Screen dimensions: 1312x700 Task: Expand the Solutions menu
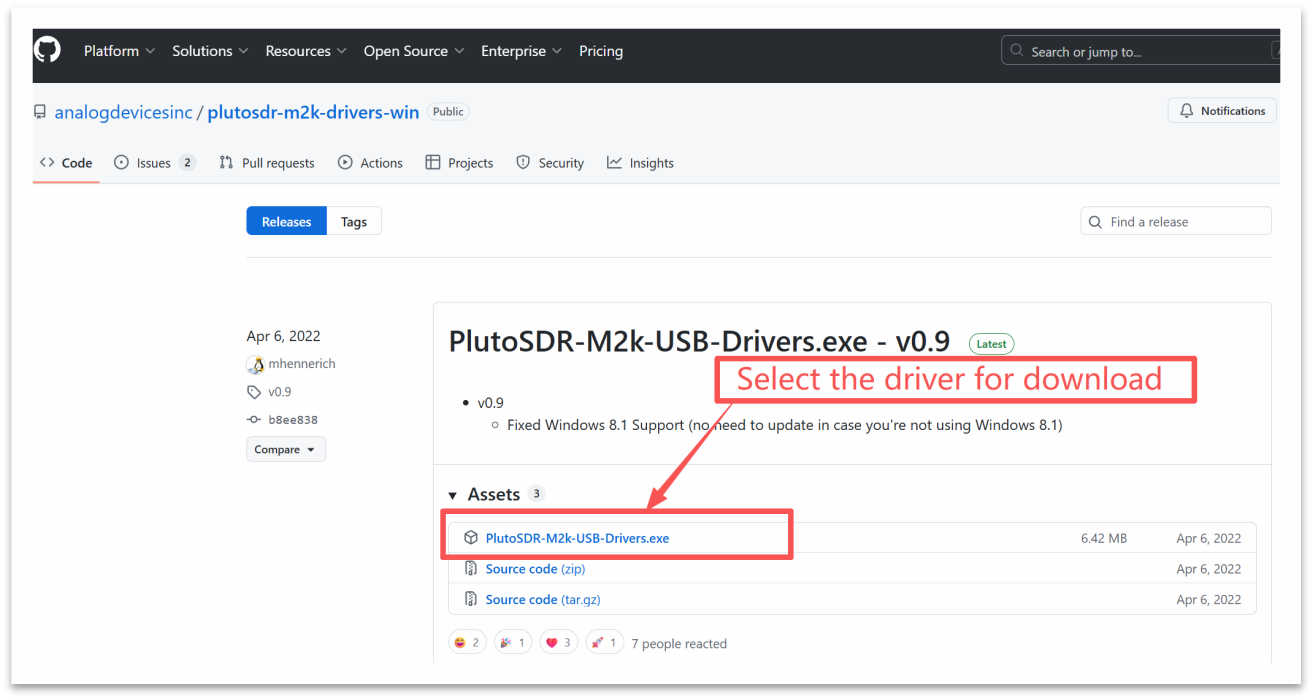tap(209, 51)
